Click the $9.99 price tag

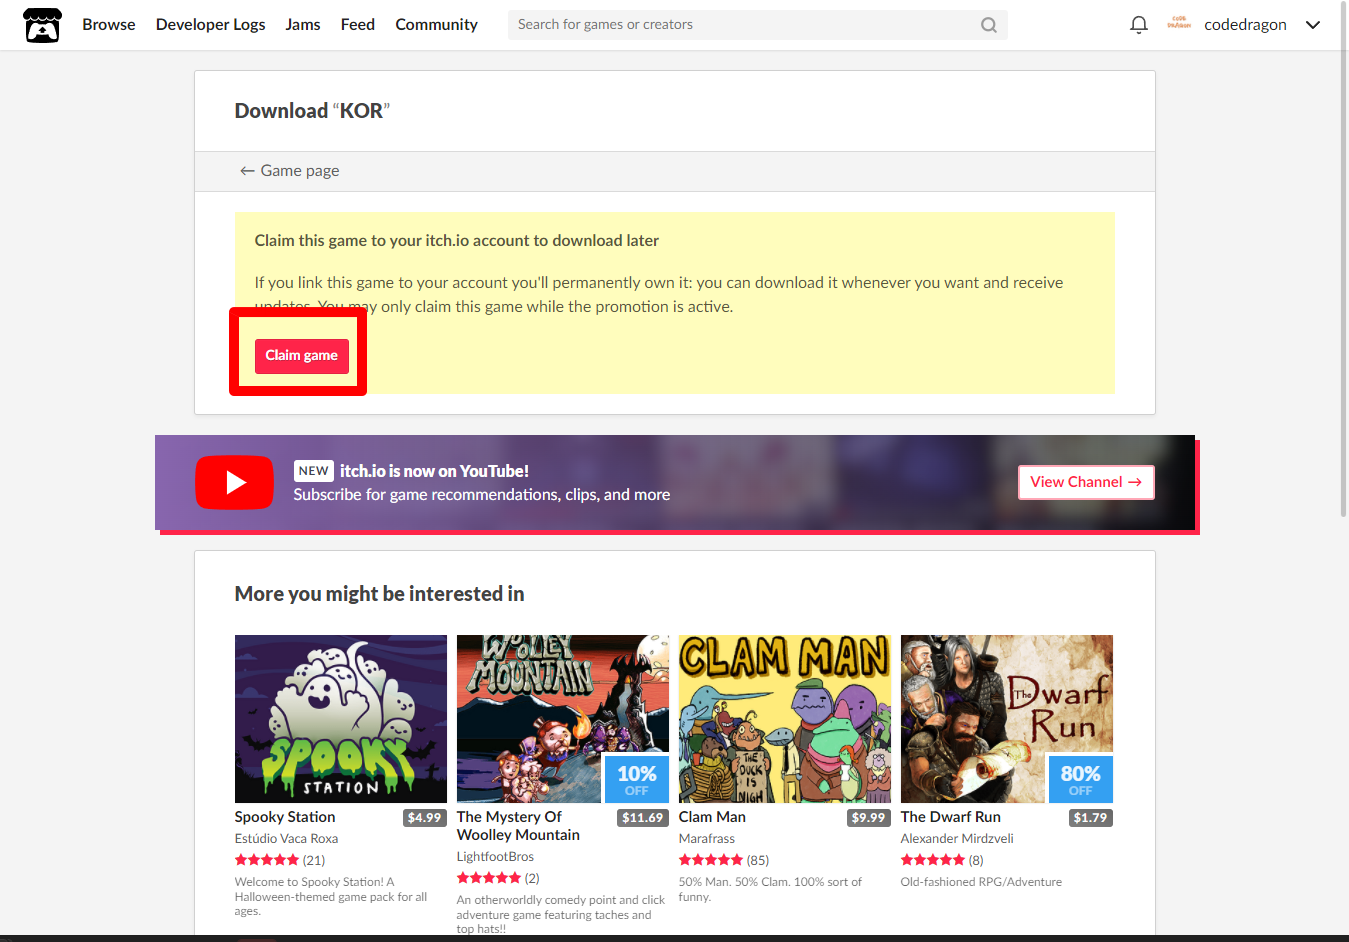[x=868, y=818]
